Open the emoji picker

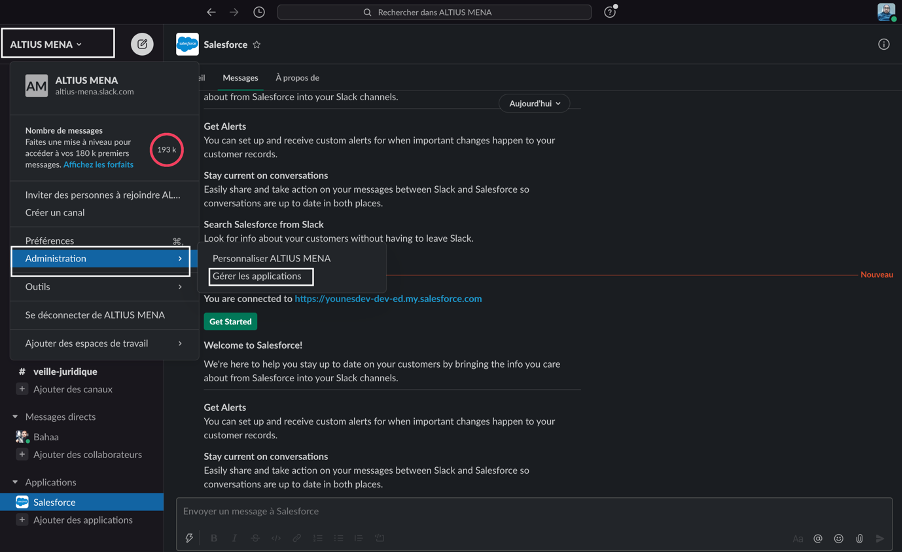pyautogui.click(x=839, y=539)
